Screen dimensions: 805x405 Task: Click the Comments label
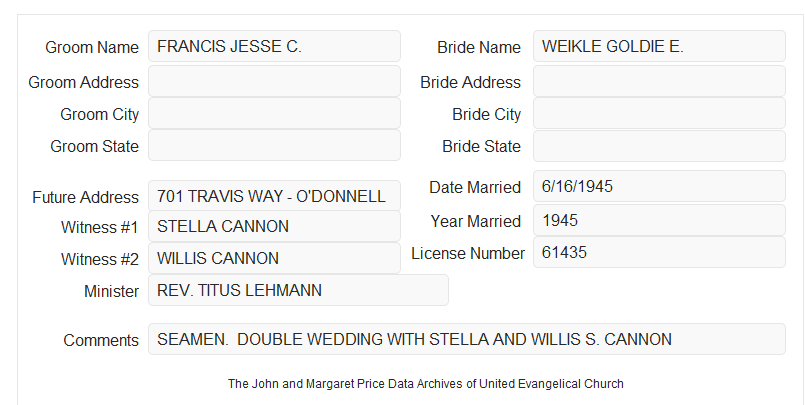(101, 340)
